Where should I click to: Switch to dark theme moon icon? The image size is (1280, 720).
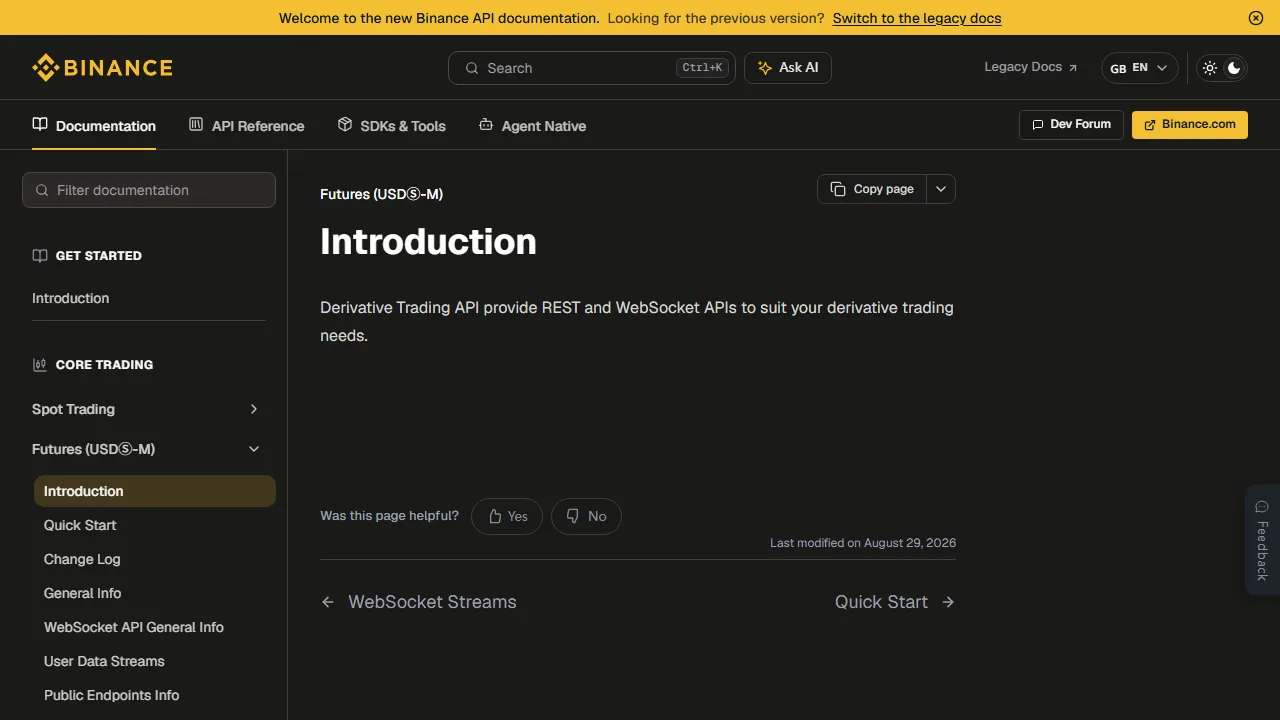click(1234, 68)
